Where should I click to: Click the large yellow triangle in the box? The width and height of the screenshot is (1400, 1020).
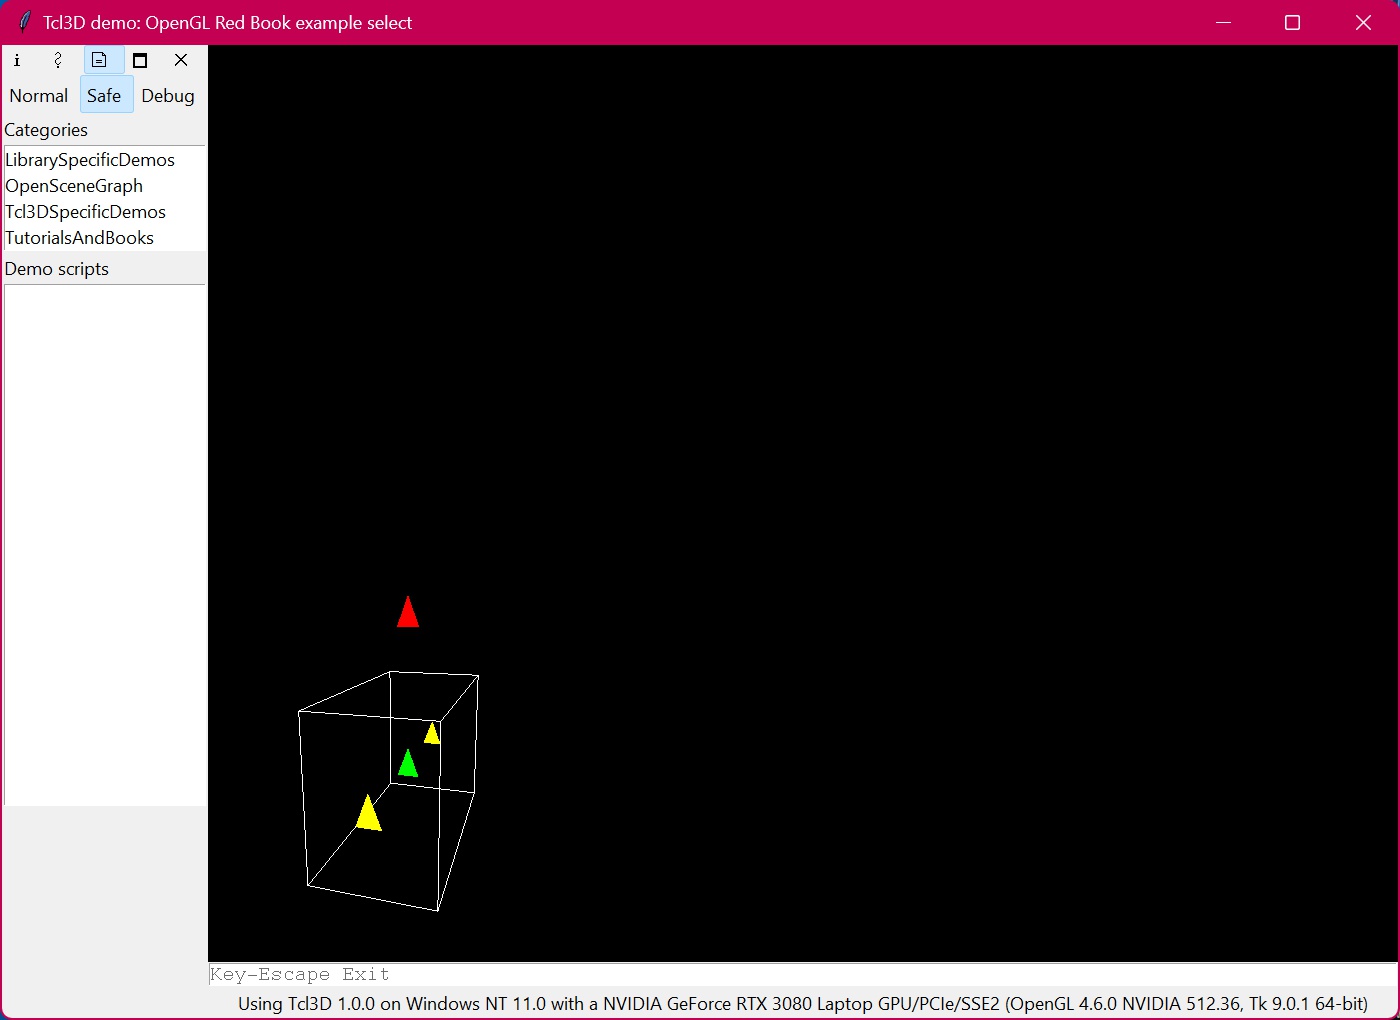[368, 813]
